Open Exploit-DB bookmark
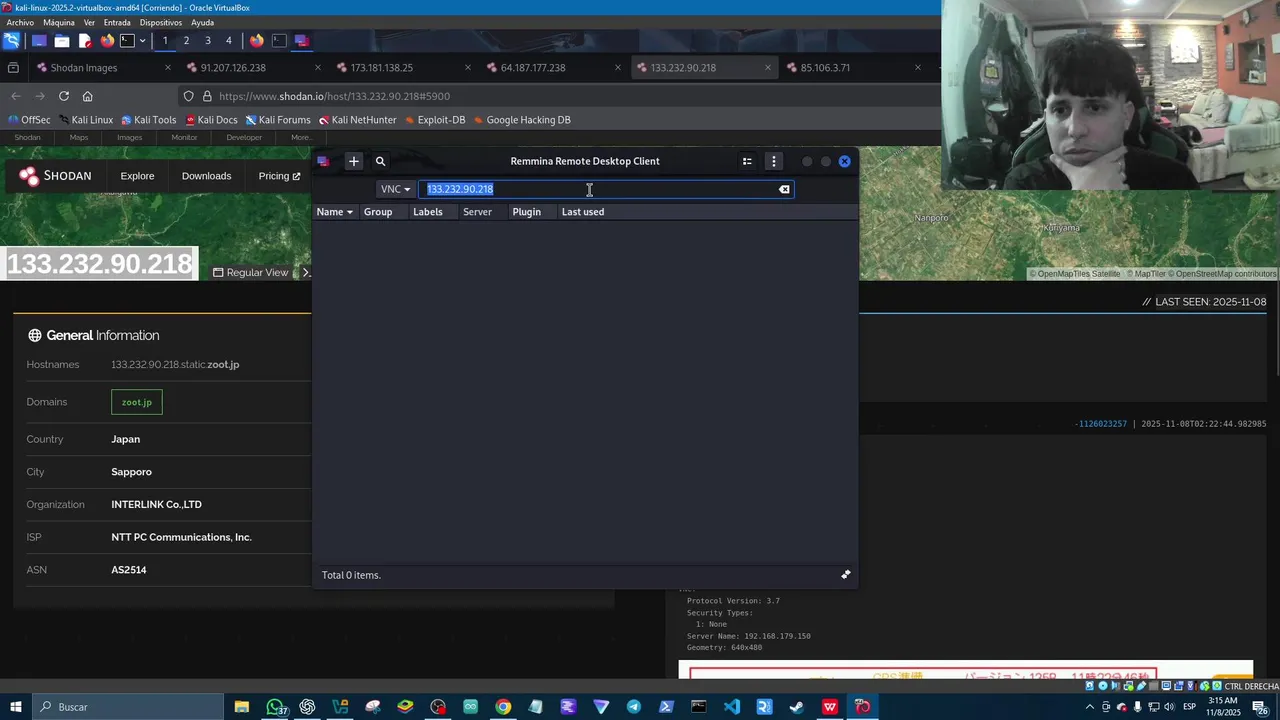The height and width of the screenshot is (720, 1280). (x=434, y=120)
